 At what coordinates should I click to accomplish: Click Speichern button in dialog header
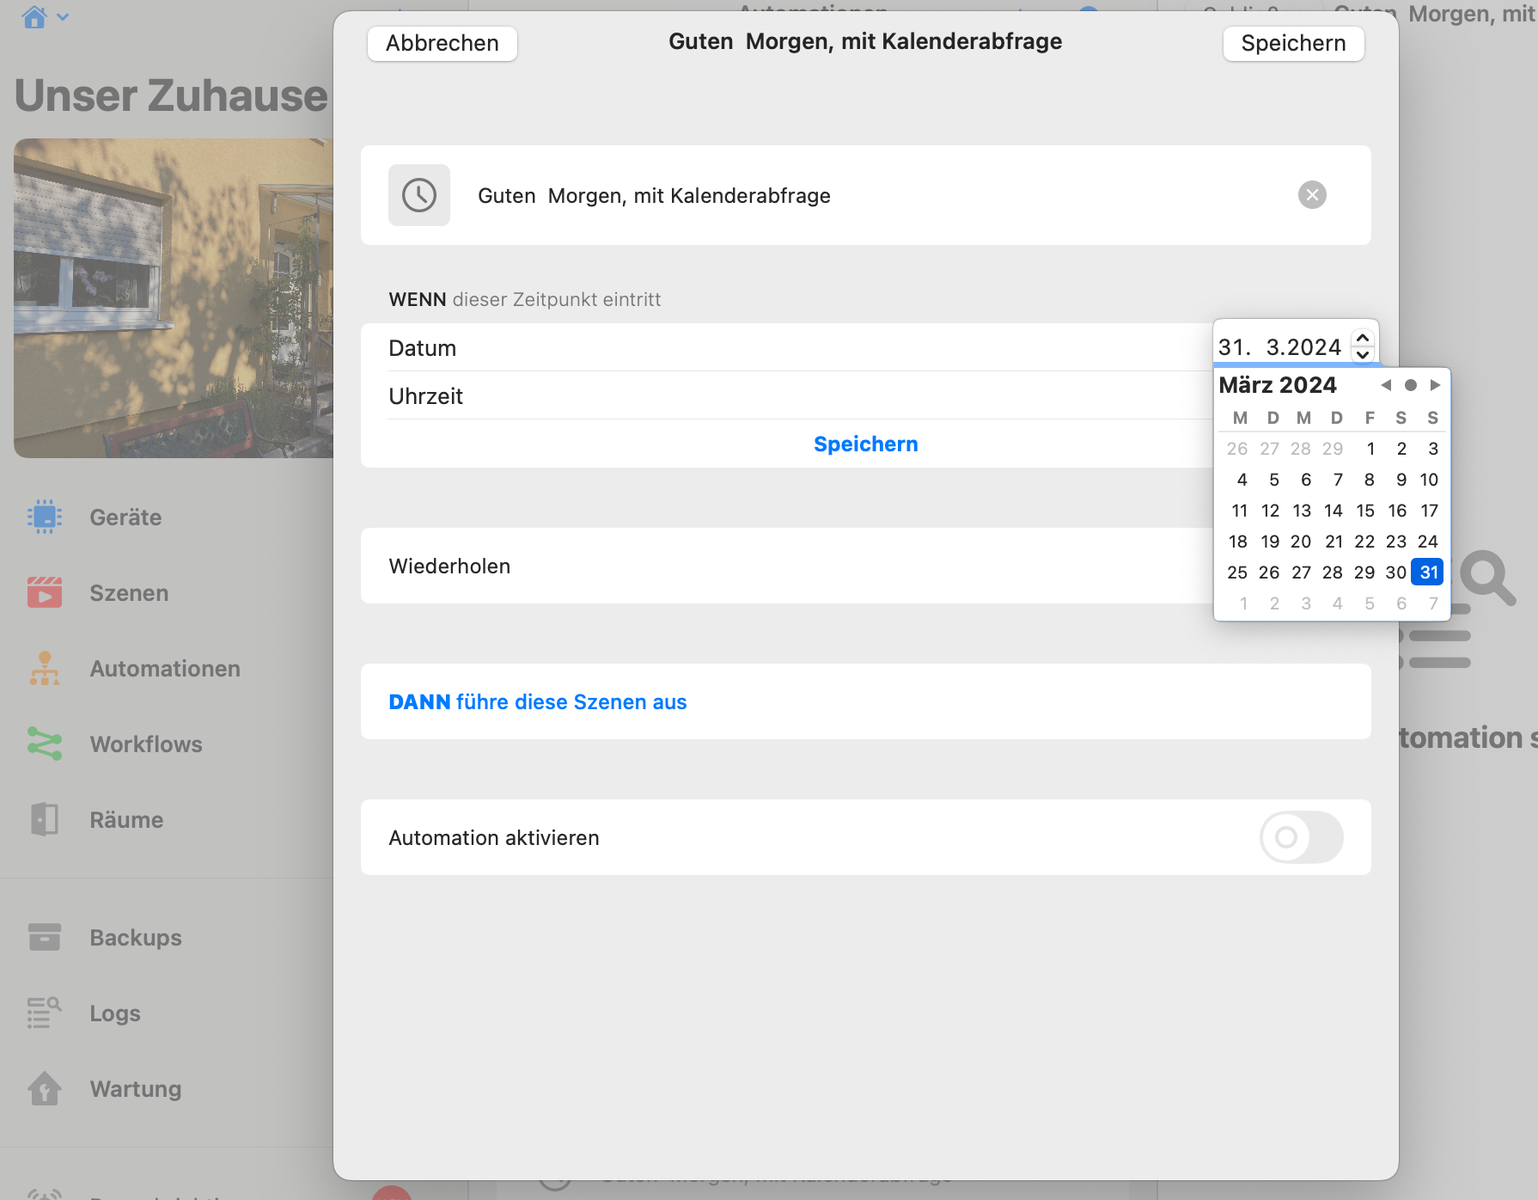tap(1293, 43)
